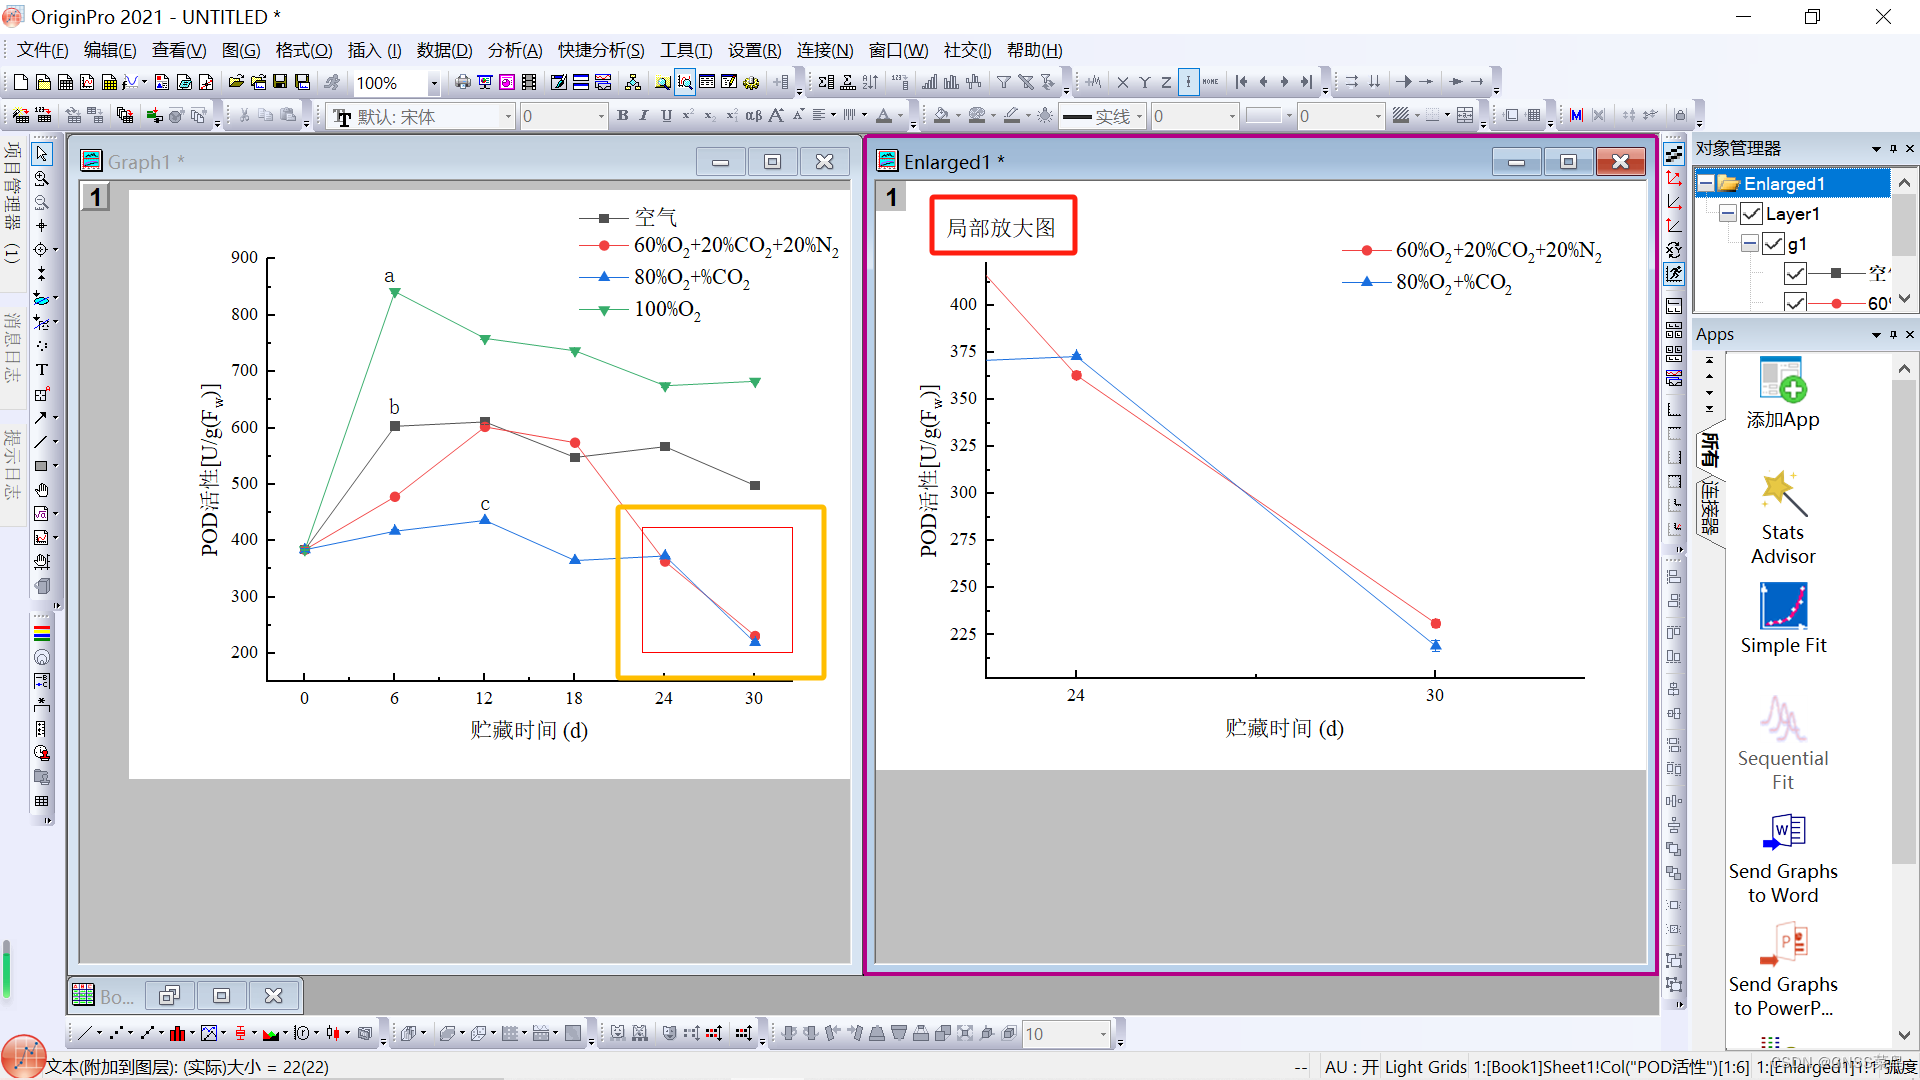Toggle the g1 group checkbox

tap(1773, 244)
